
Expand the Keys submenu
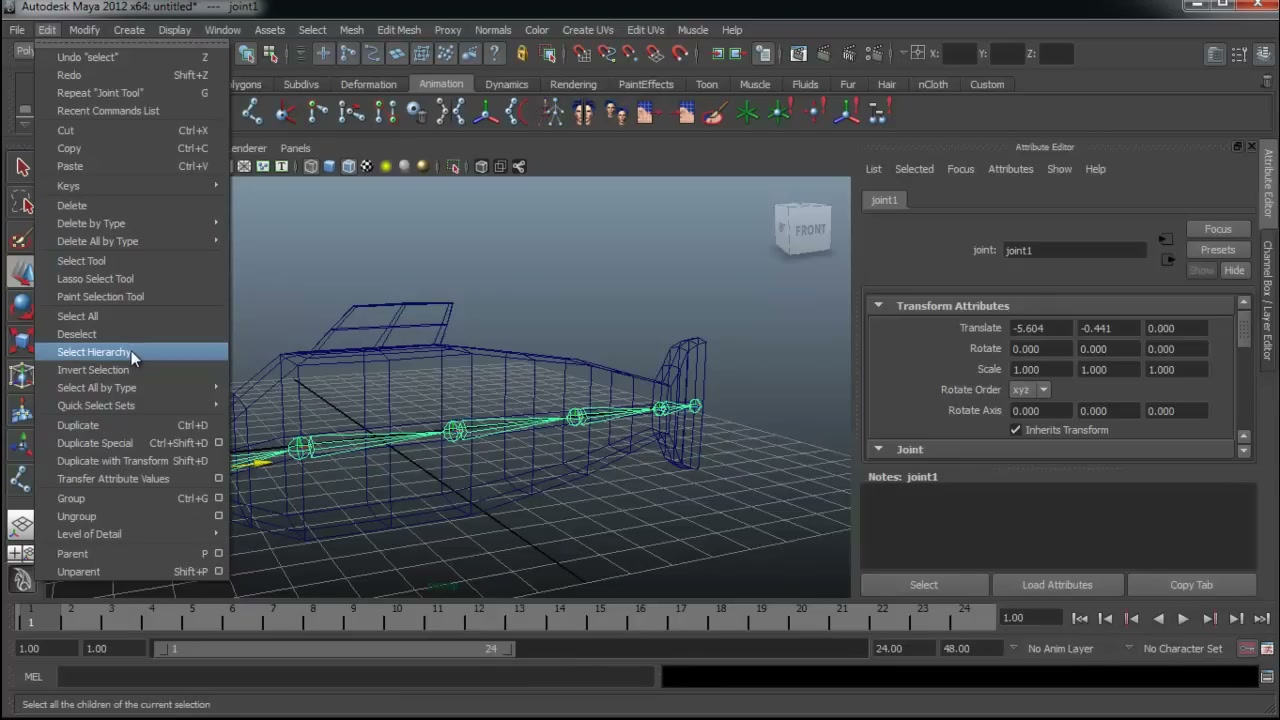(x=131, y=186)
